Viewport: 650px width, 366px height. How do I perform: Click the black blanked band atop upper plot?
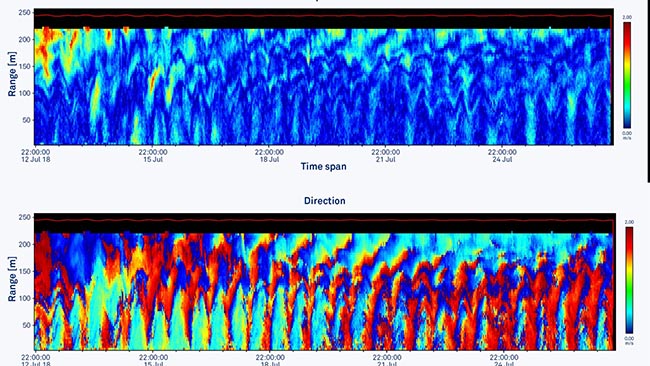(x=323, y=19)
